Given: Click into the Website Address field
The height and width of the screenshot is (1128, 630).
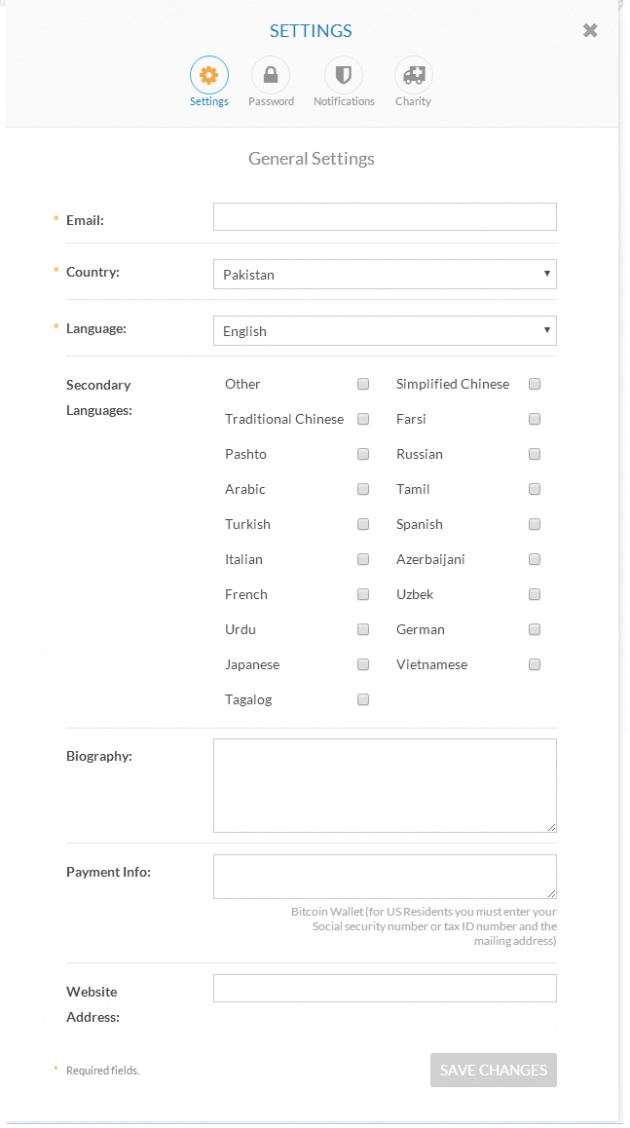Looking at the screenshot, I should (x=385, y=988).
